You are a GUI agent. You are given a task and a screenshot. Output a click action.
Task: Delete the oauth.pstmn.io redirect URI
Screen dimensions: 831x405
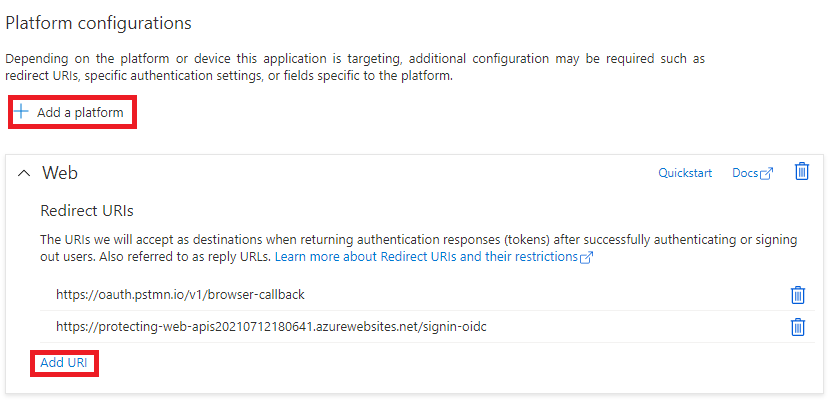tap(798, 295)
